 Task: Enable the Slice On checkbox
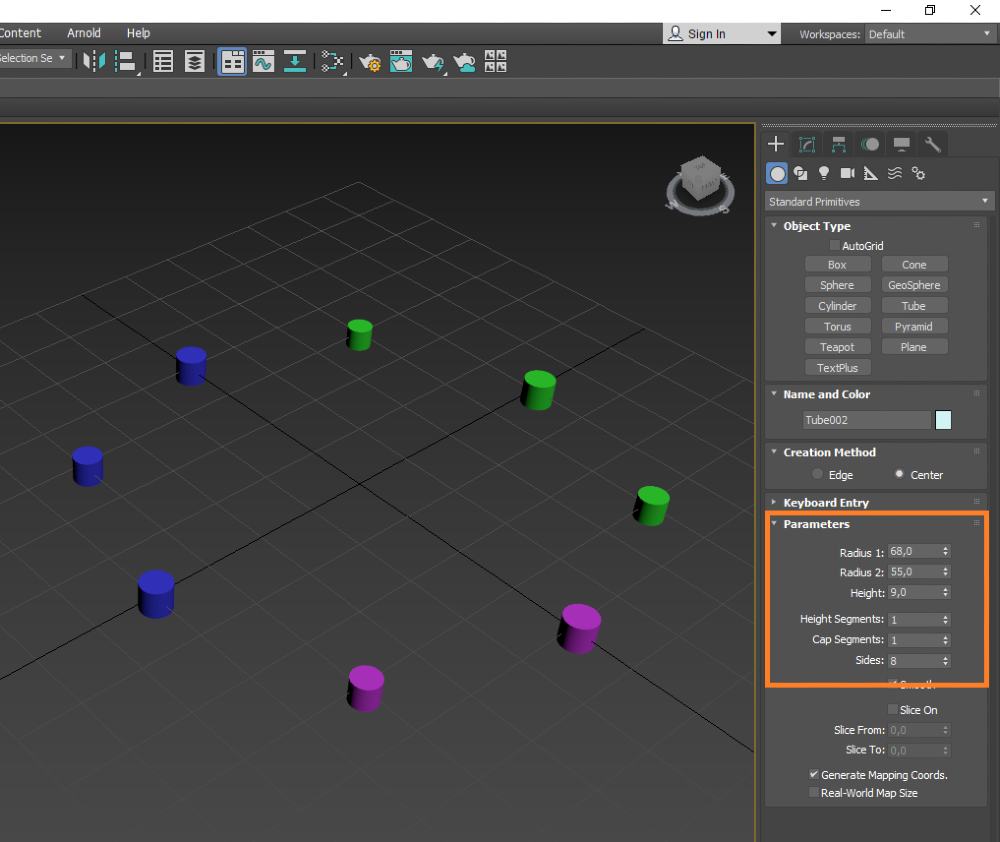click(893, 709)
